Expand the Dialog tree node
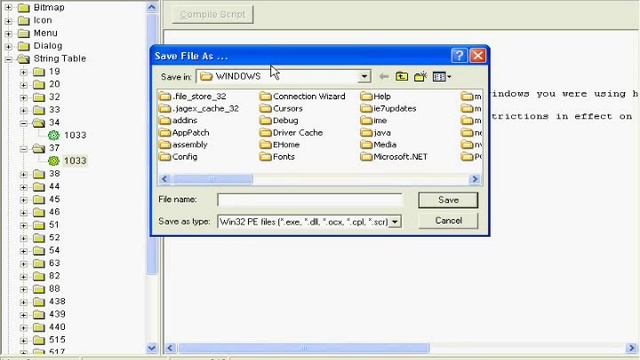This screenshot has height=360, width=640. pyautogui.click(x=9, y=46)
